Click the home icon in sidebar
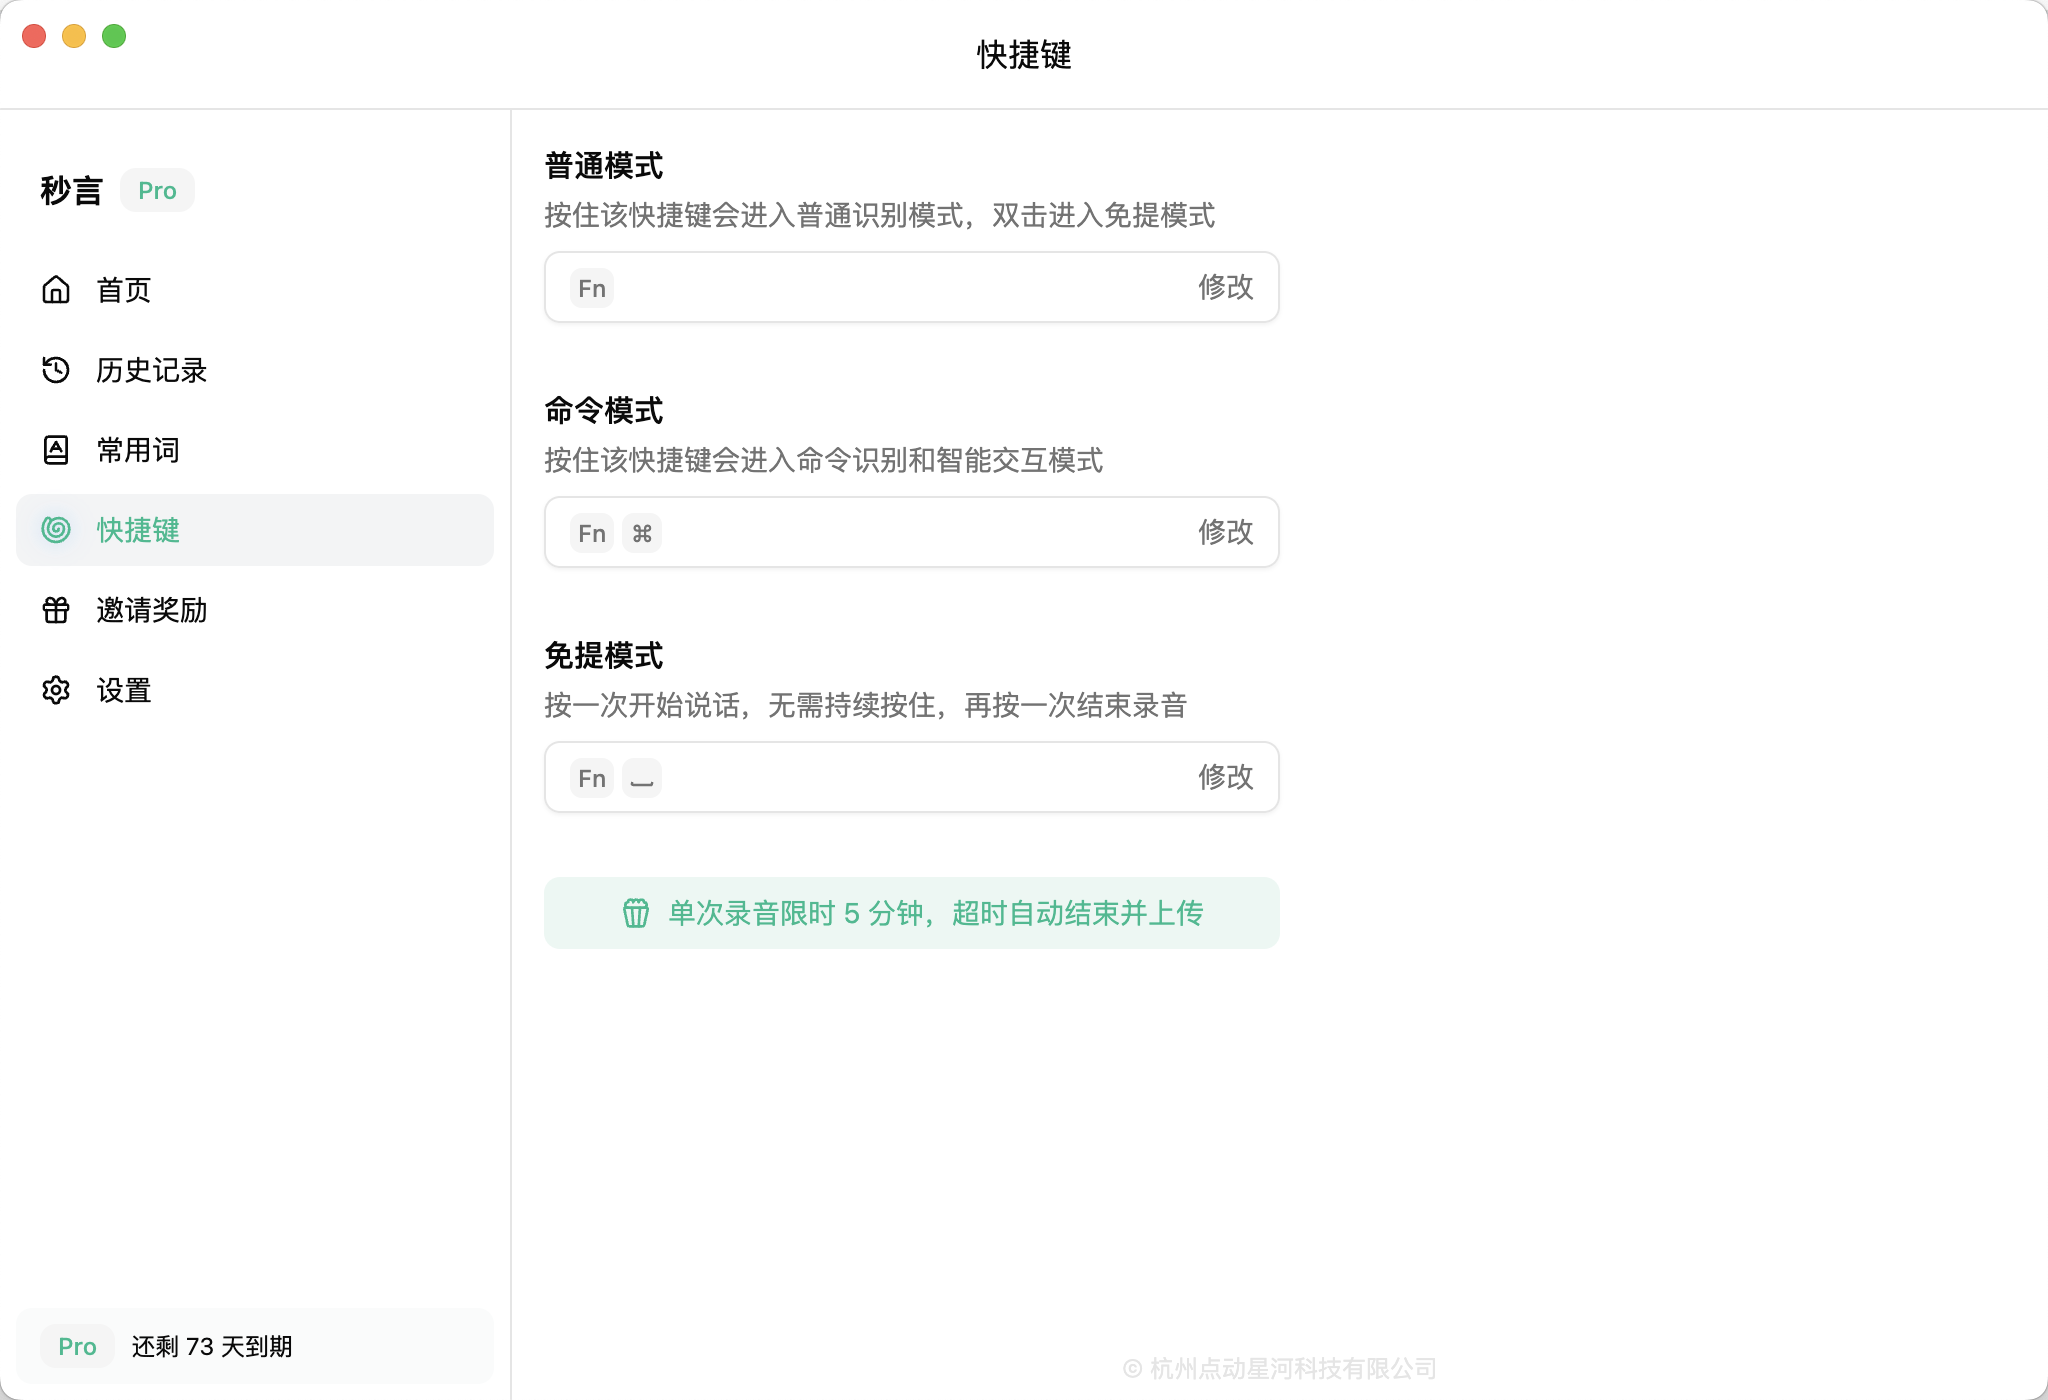 click(56, 290)
